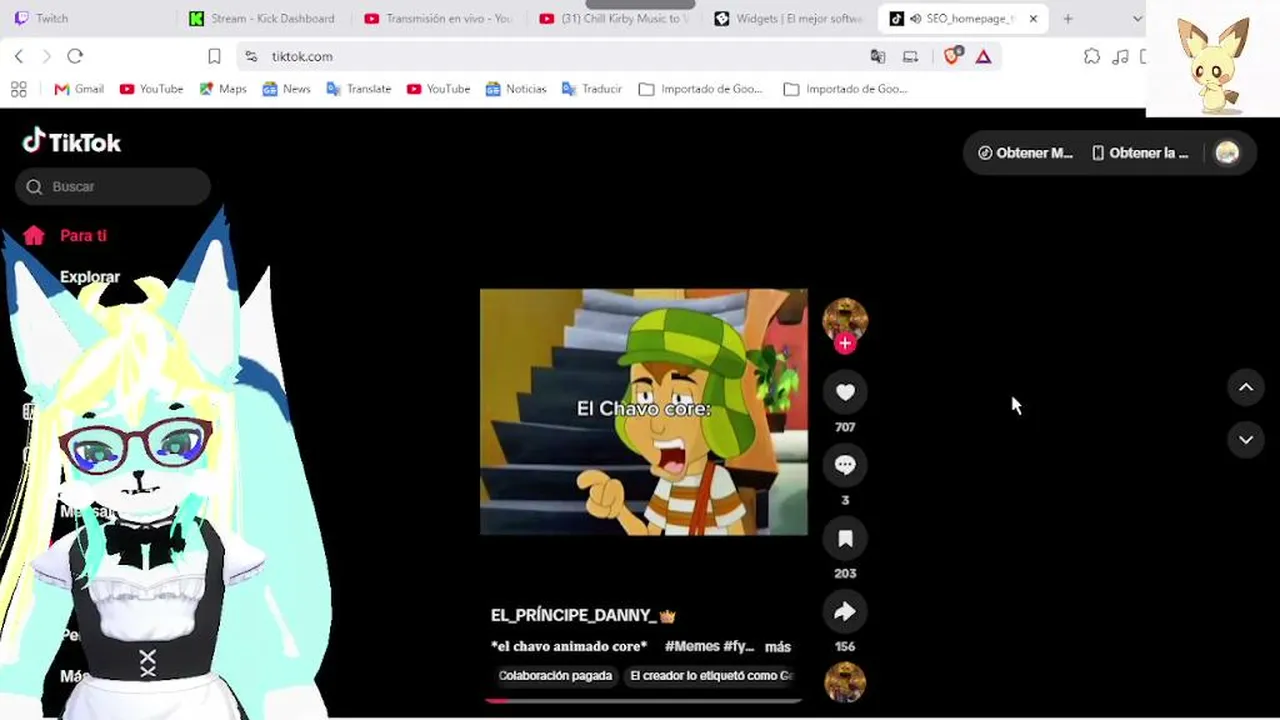The height and width of the screenshot is (720, 1280).
Task: Click the TikTok logo
Action: pyautogui.click(x=71, y=142)
